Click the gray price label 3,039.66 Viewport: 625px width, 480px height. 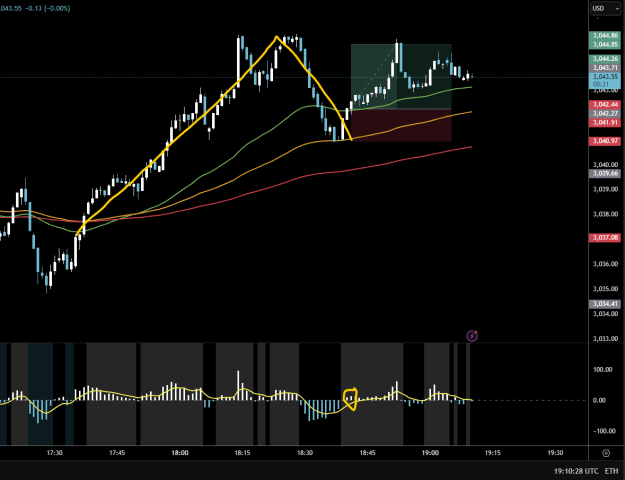click(x=605, y=173)
